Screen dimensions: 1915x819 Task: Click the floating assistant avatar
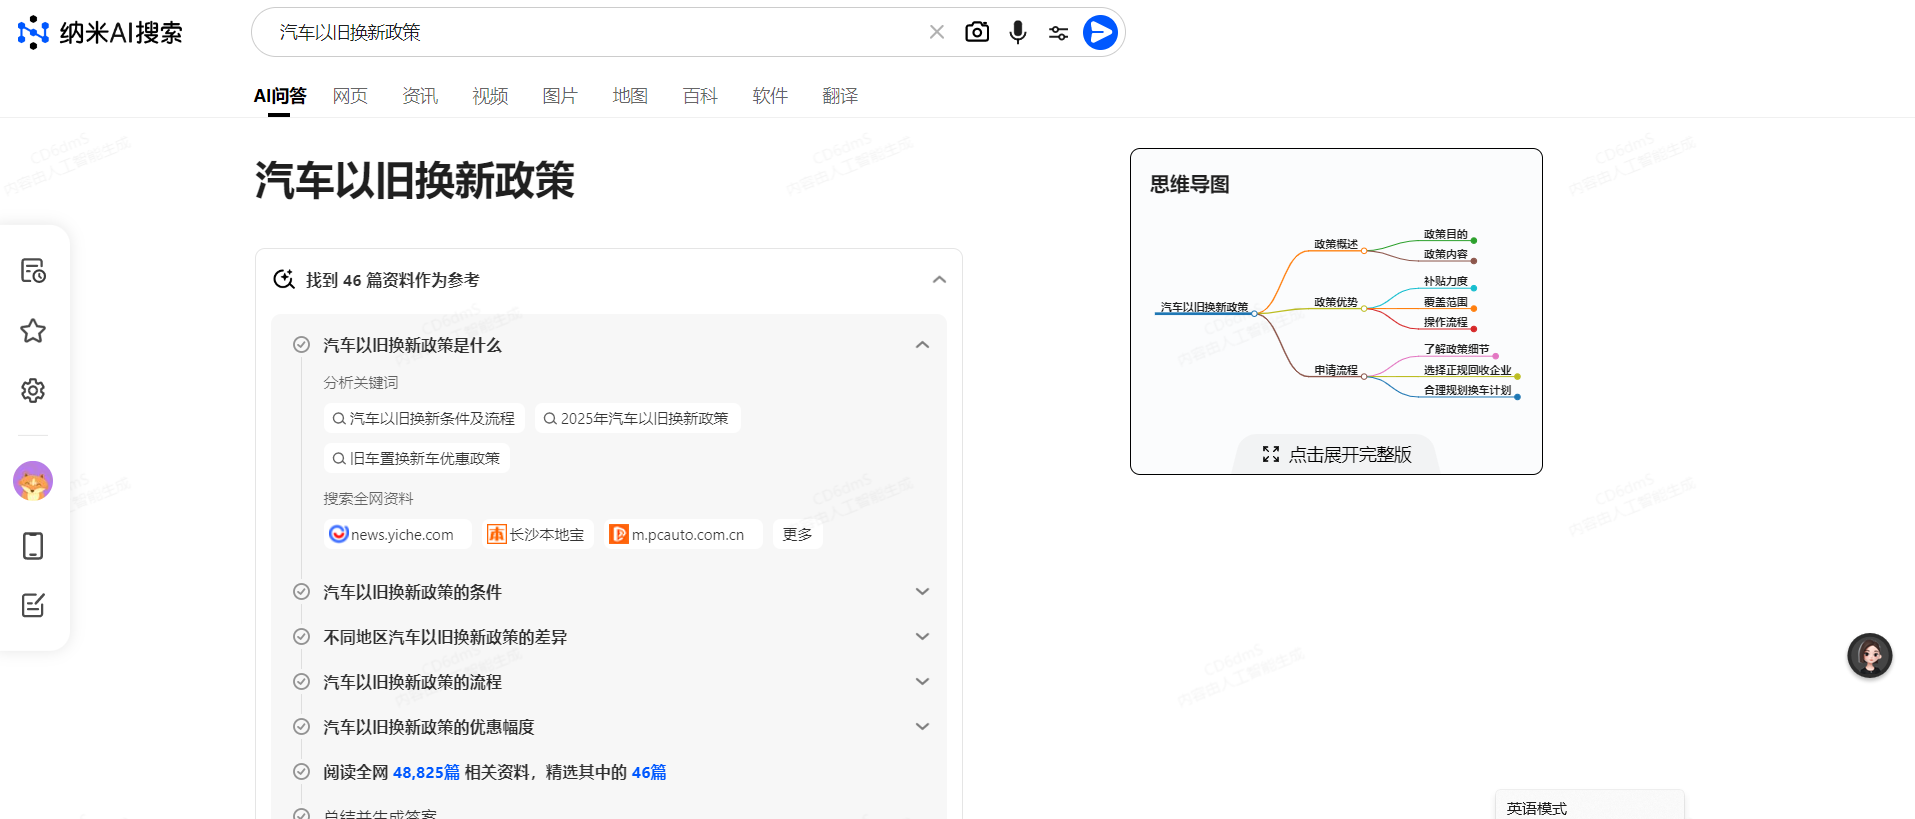pyautogui.click(x=1869, y=656)
